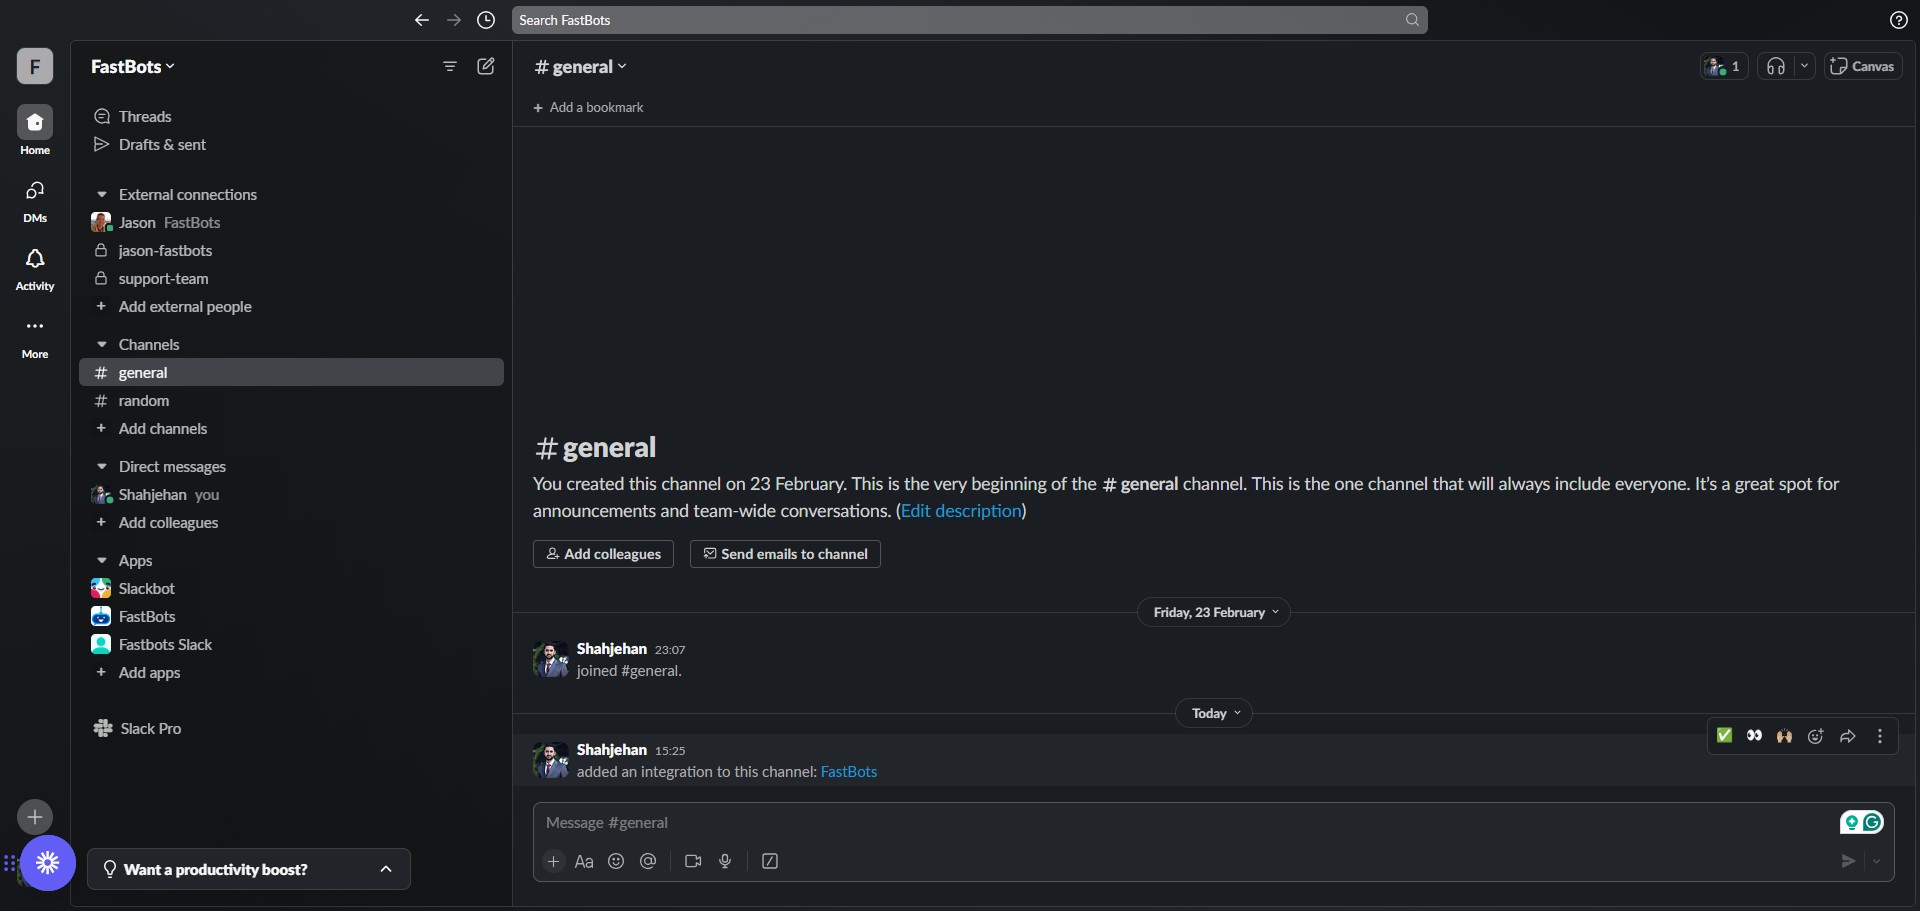The image size is (1920, 911).
Task: Click the search magnifier icon
Action: point(1412,20)
